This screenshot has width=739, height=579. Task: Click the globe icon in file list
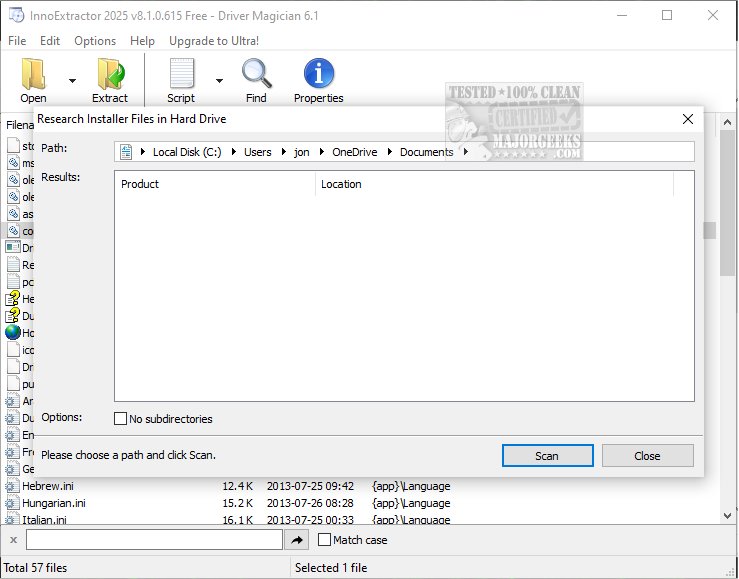[x=13, y=333]
